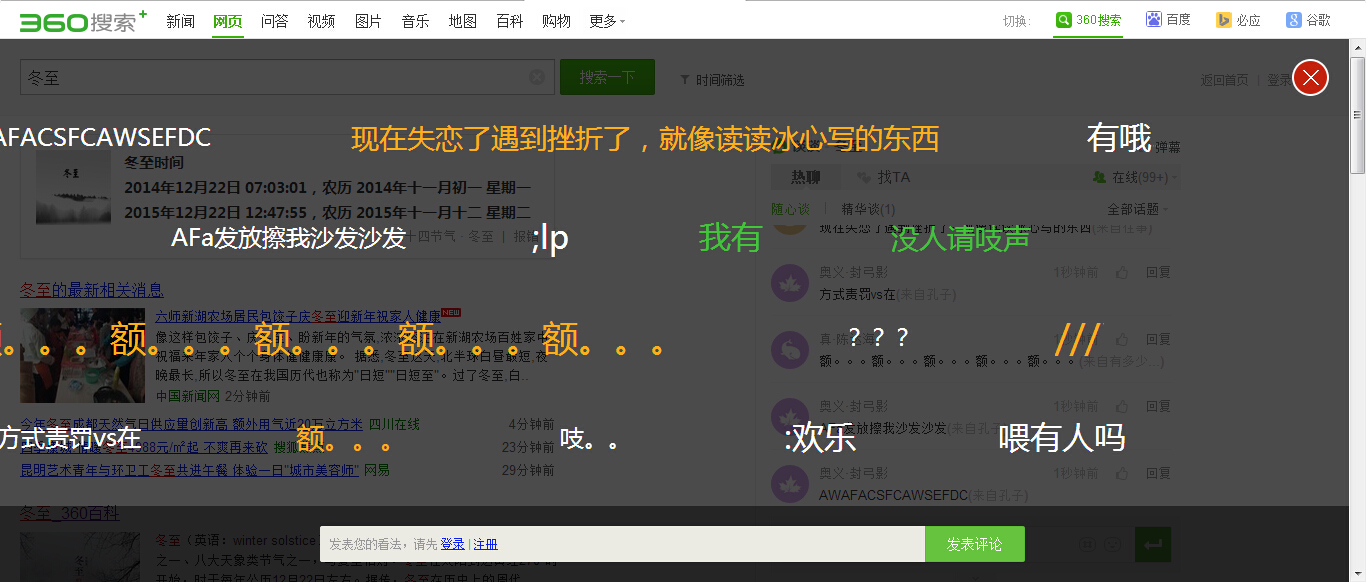
Task: Select the 热聊 tab
Action: 805,177
